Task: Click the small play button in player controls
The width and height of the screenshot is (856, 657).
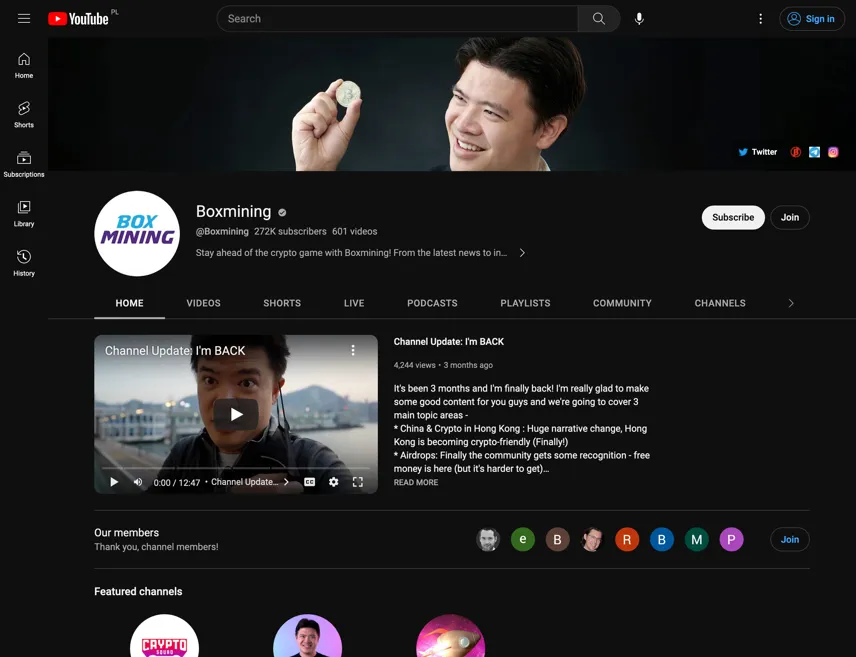Action: pos(114,482)
